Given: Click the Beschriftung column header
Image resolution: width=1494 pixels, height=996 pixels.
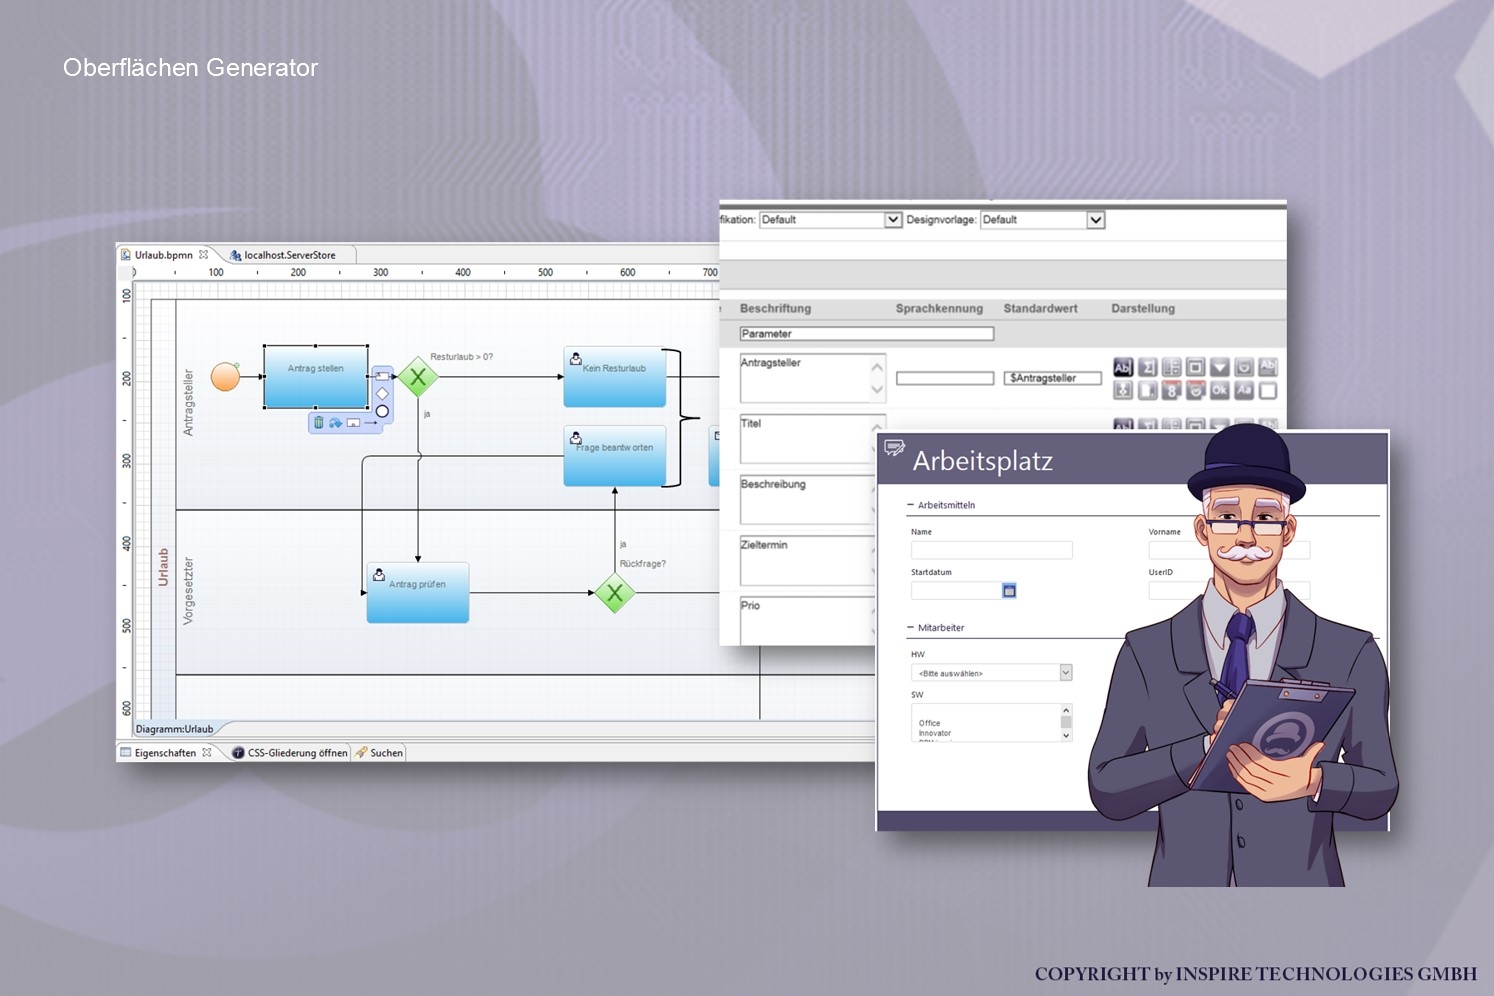Looking at the screenshot, I should point(775,309).
